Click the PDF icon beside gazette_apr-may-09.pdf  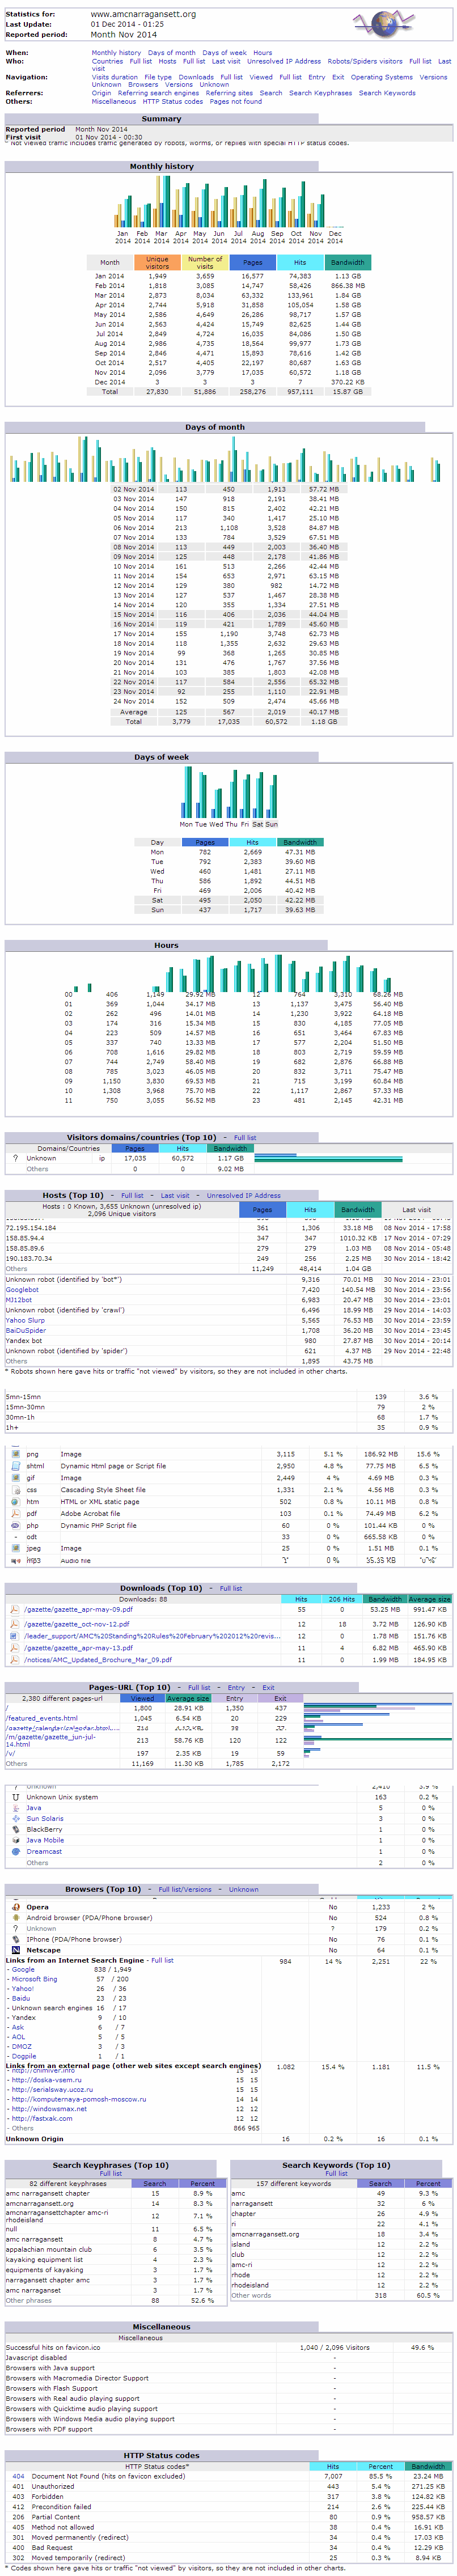[x=14, y=1610]
